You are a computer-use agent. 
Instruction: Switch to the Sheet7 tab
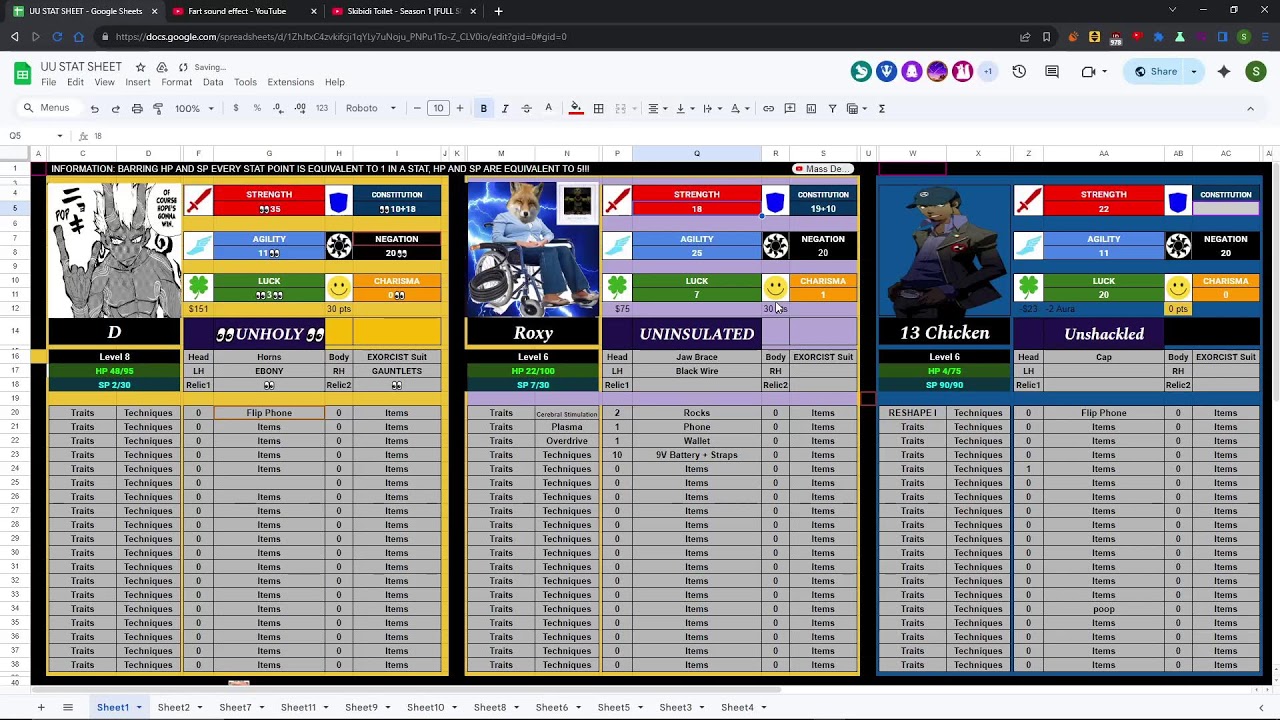(241, 707)
